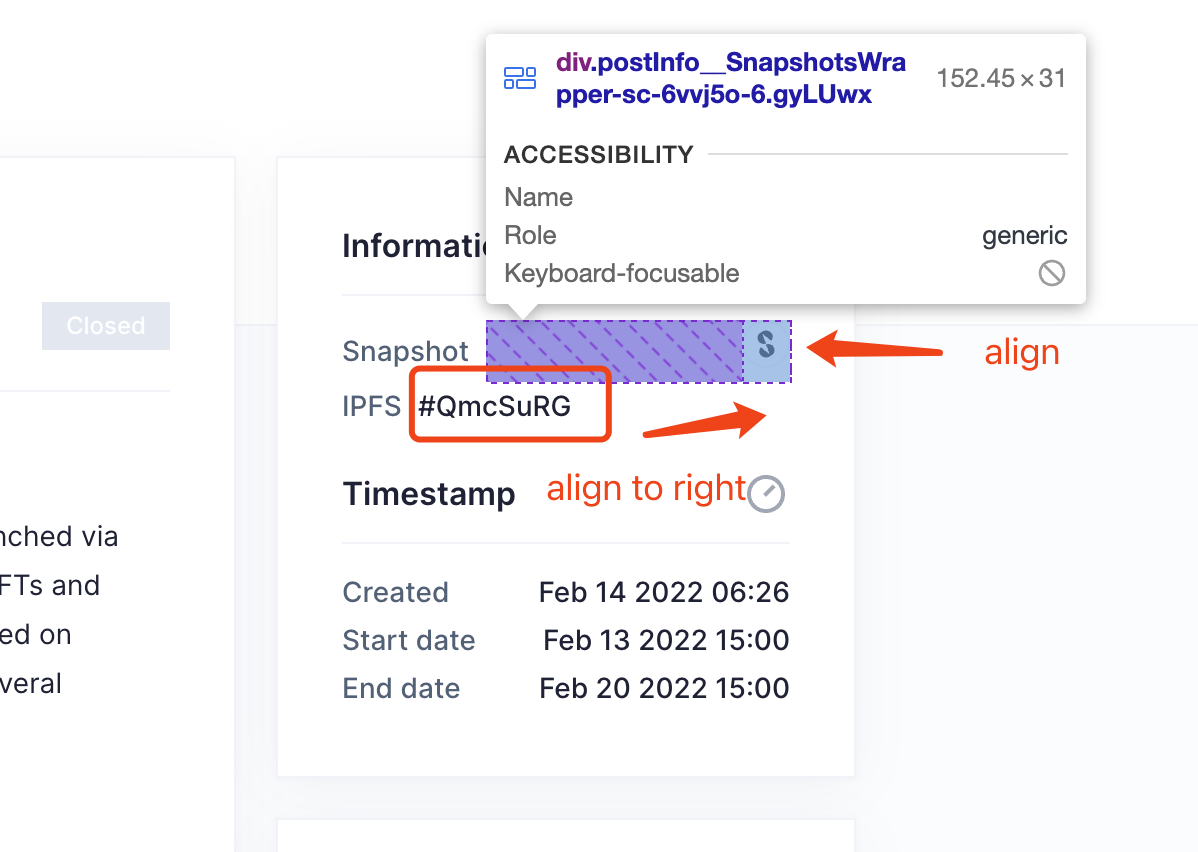Click the 152.45 × 31 dimensions readout
1198x852 pixels.
coord(999,77)
